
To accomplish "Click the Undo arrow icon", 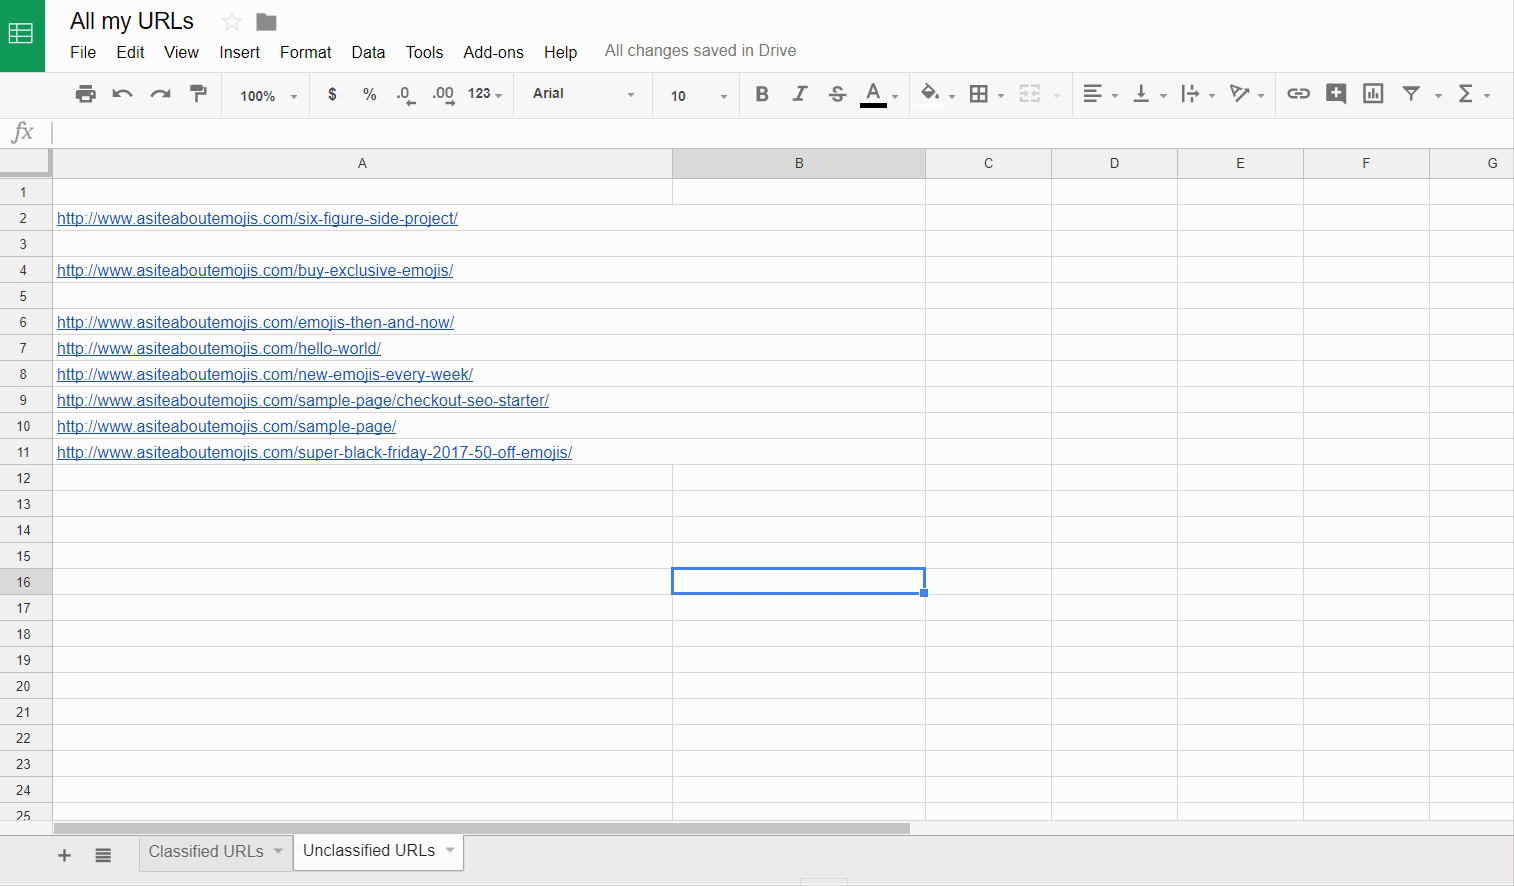I will pyautogui.click(x=123, y=94).
